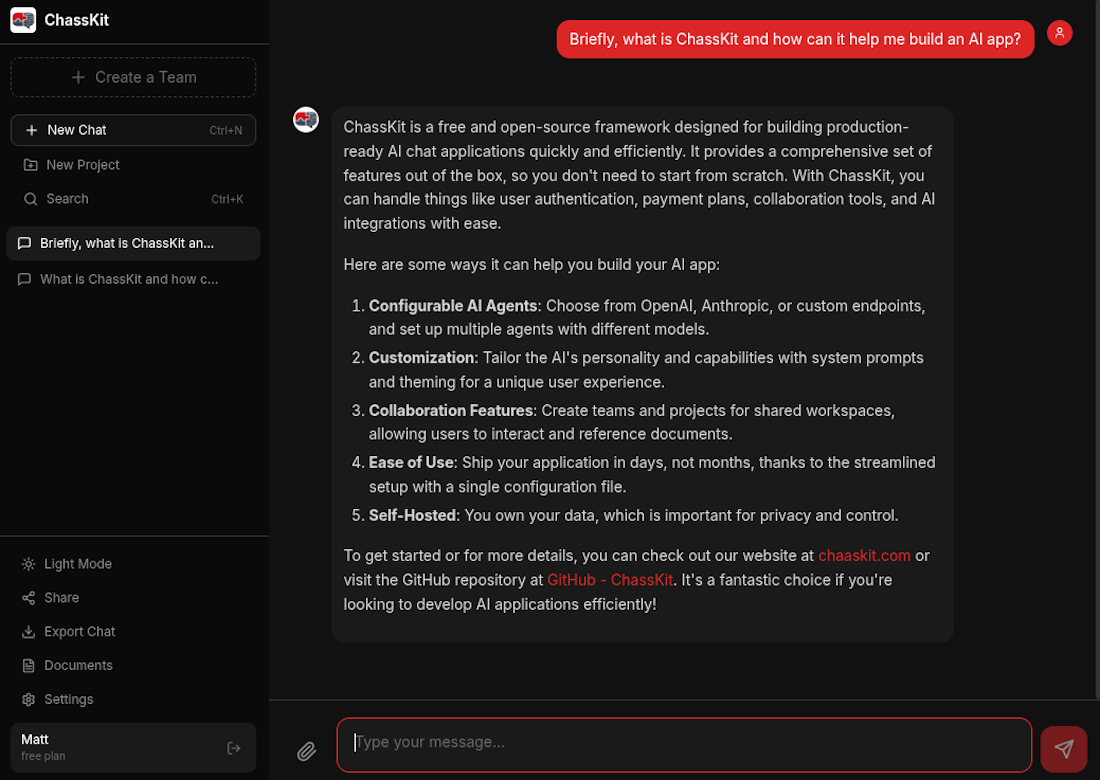
Task: Click the assistant avatar next to the response
Action: click(306, 119)
